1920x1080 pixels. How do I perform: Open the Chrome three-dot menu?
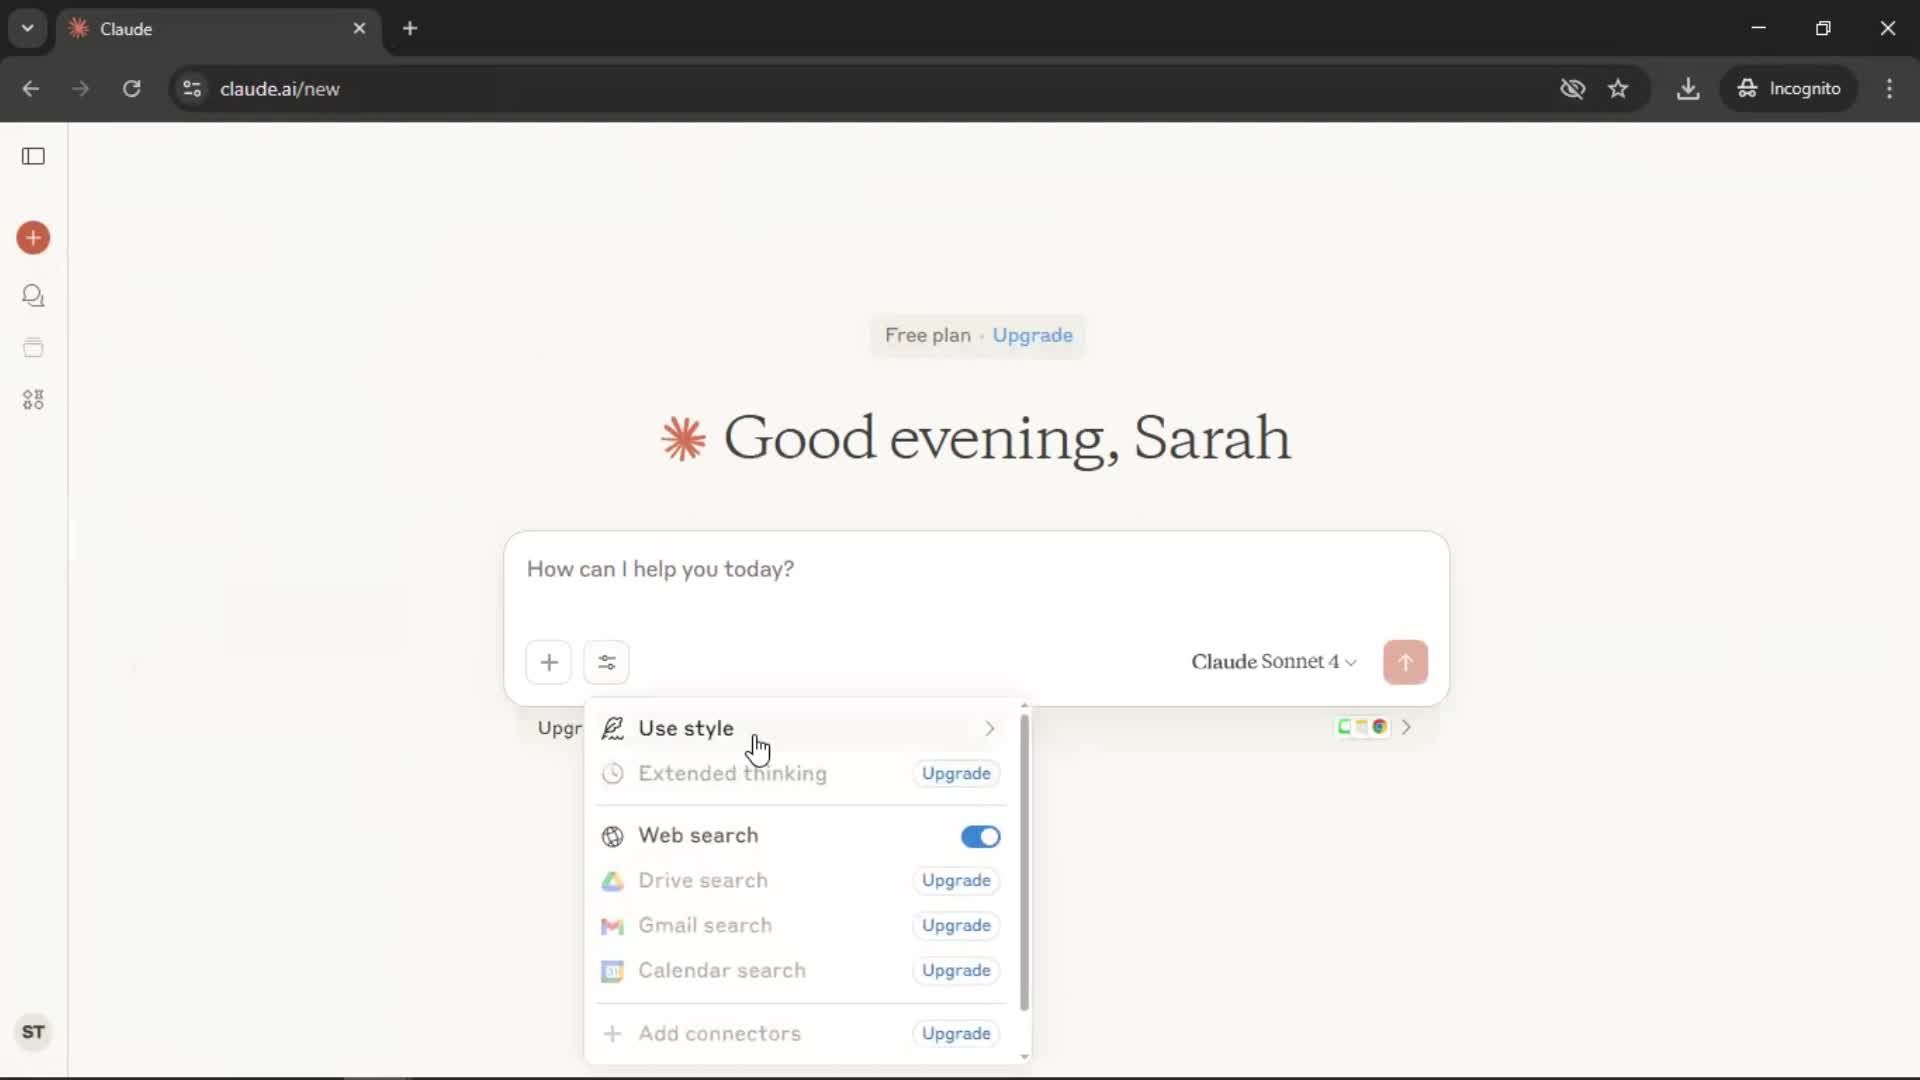[1889, 89]
